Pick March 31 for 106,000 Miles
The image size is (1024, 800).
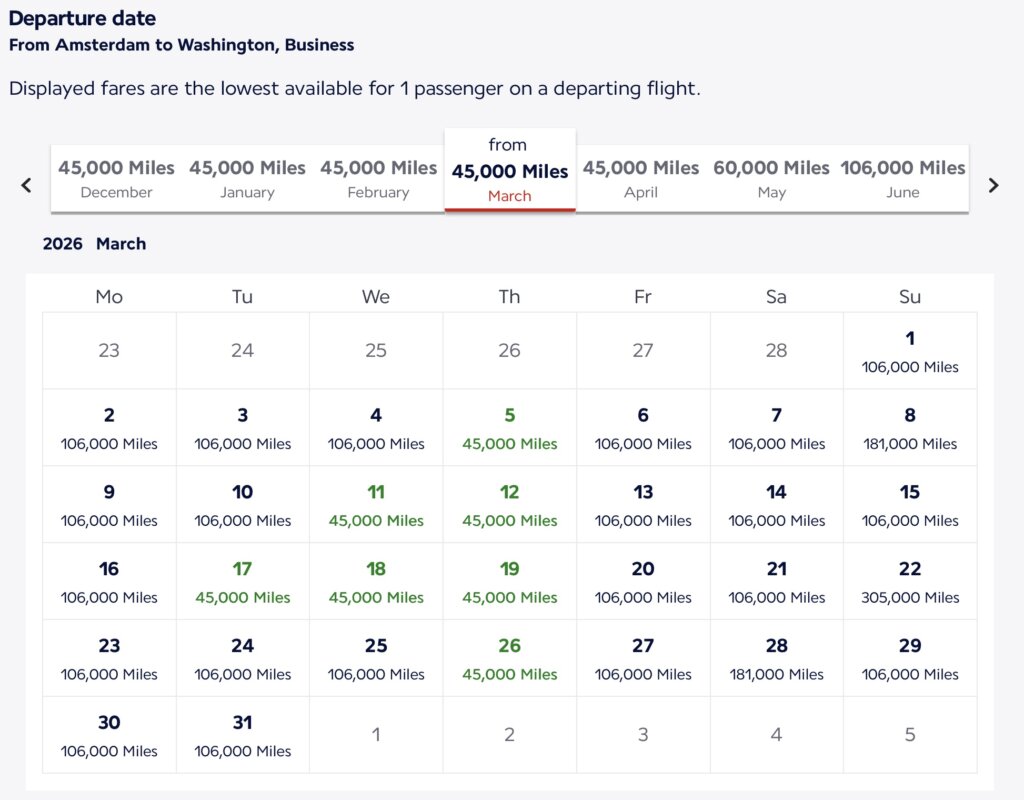click(x=242, y=736)
